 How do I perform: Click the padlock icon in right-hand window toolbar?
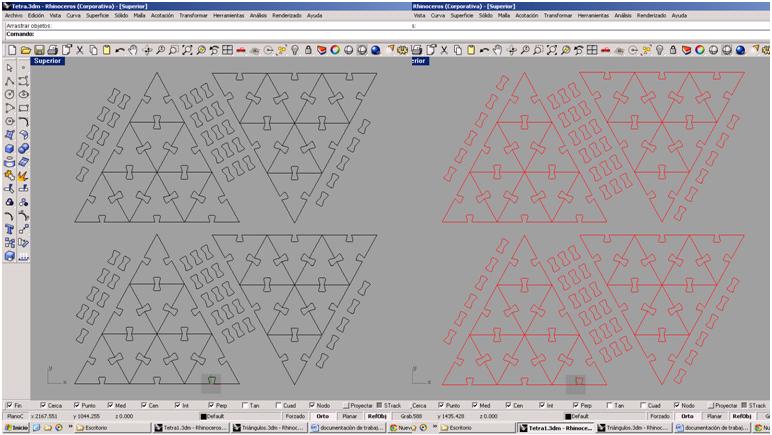(673, 50)
